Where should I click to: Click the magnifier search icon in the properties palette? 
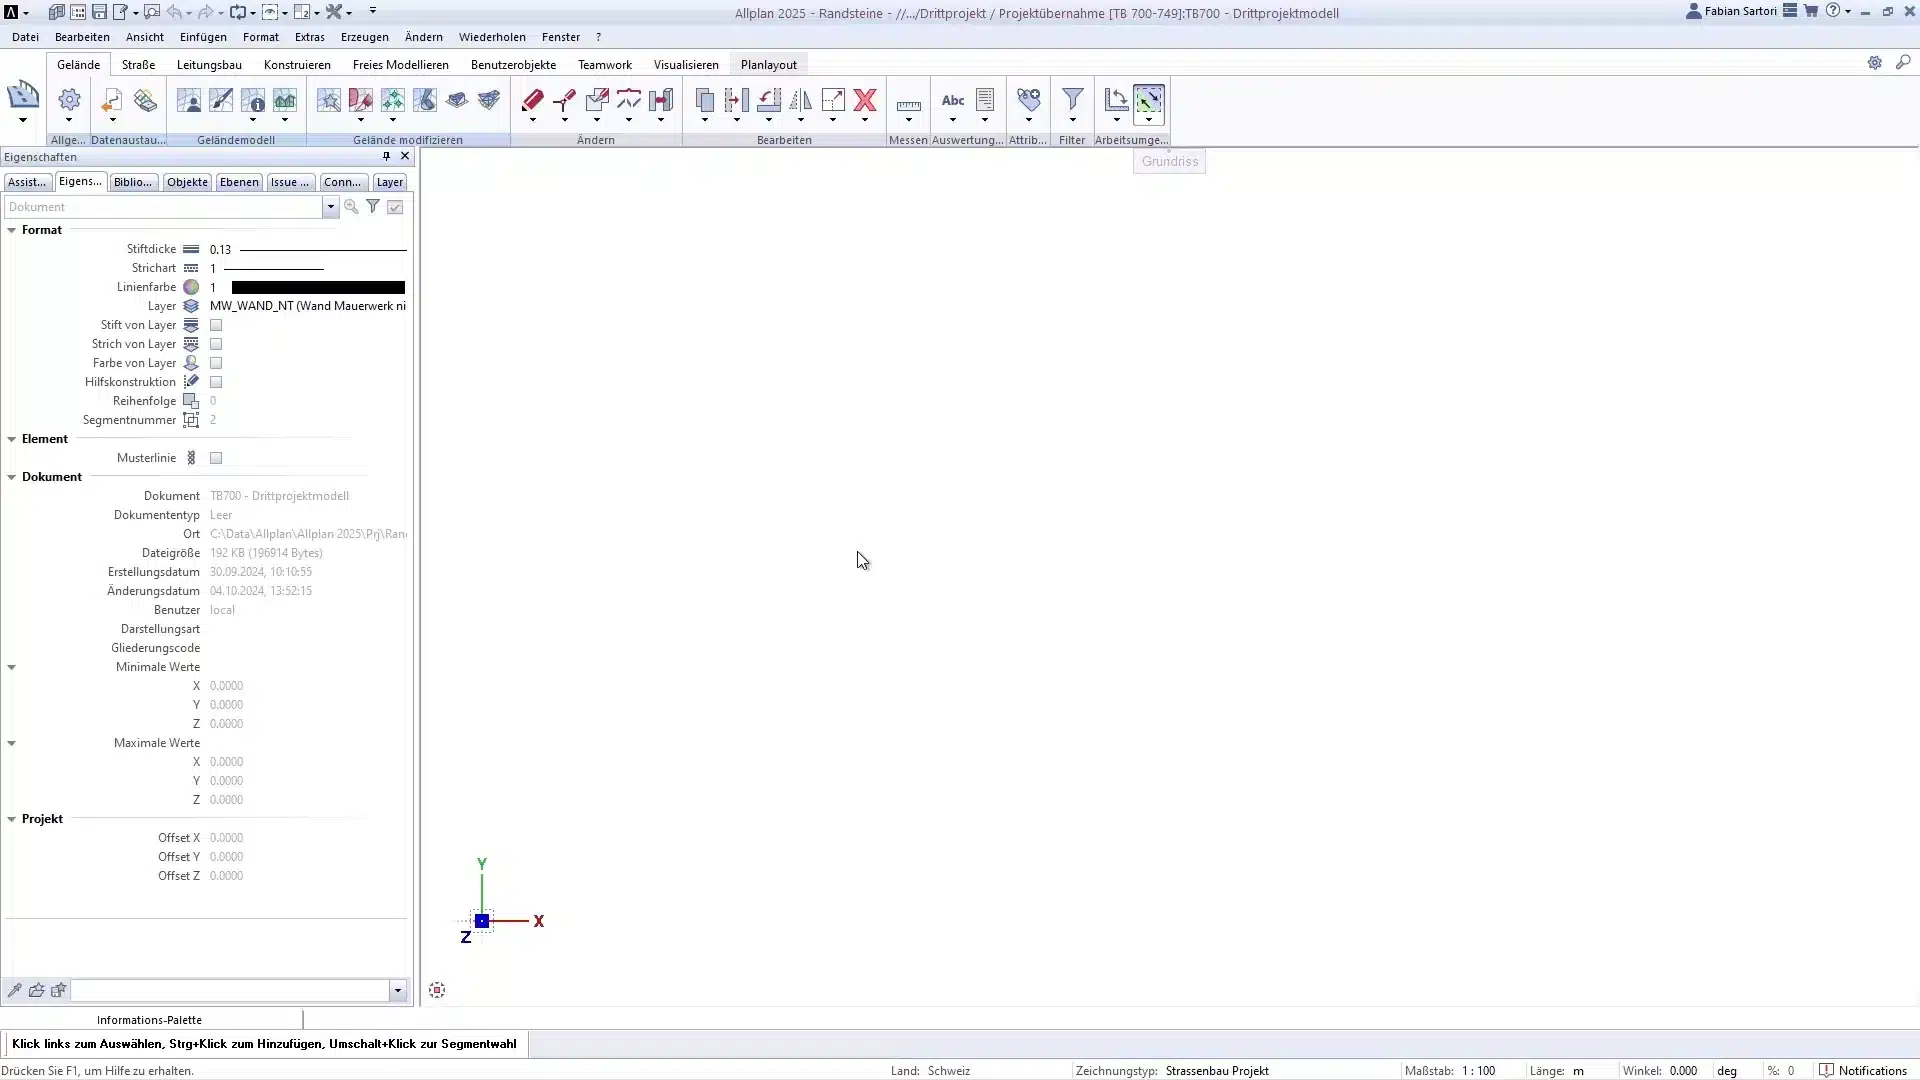click(x=351, y=206)
